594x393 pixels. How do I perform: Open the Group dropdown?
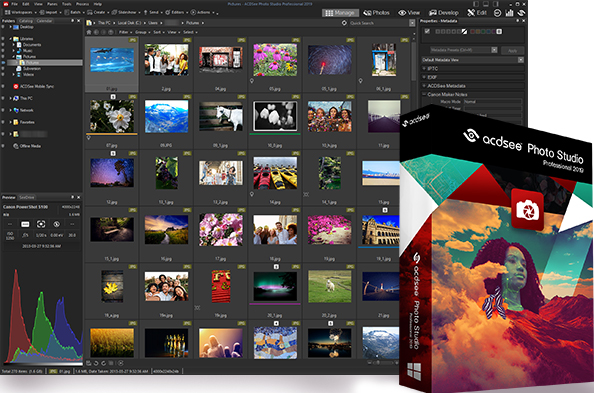pos(142,32)
